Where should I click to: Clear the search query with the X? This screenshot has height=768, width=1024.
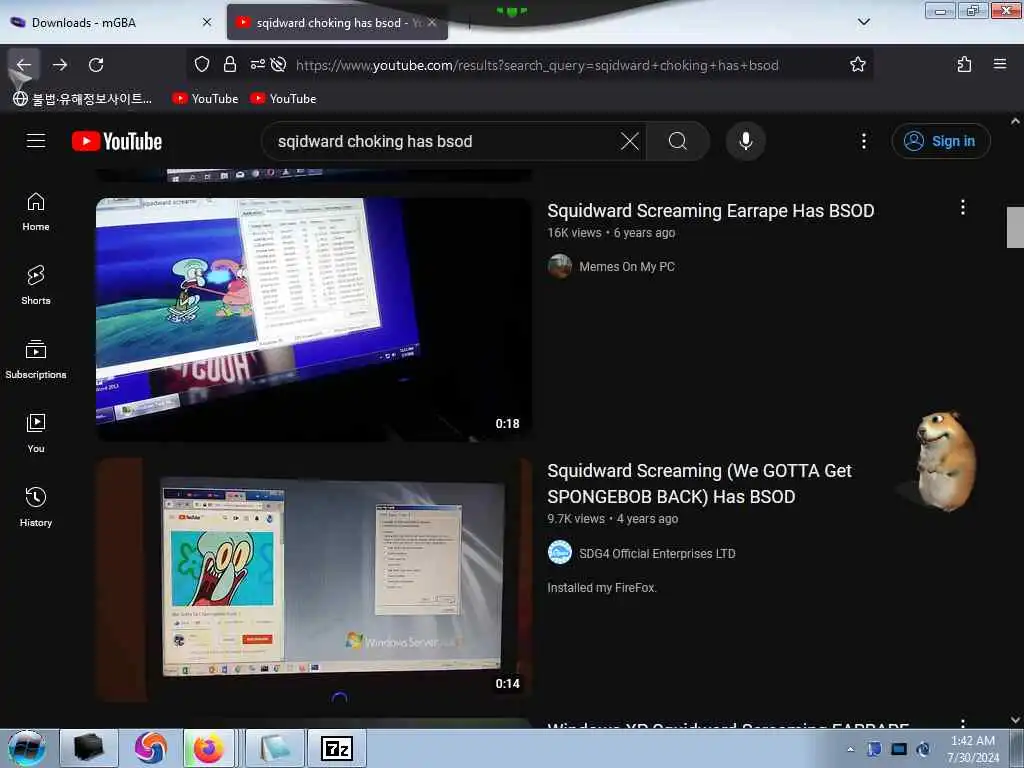pos(630,141)
